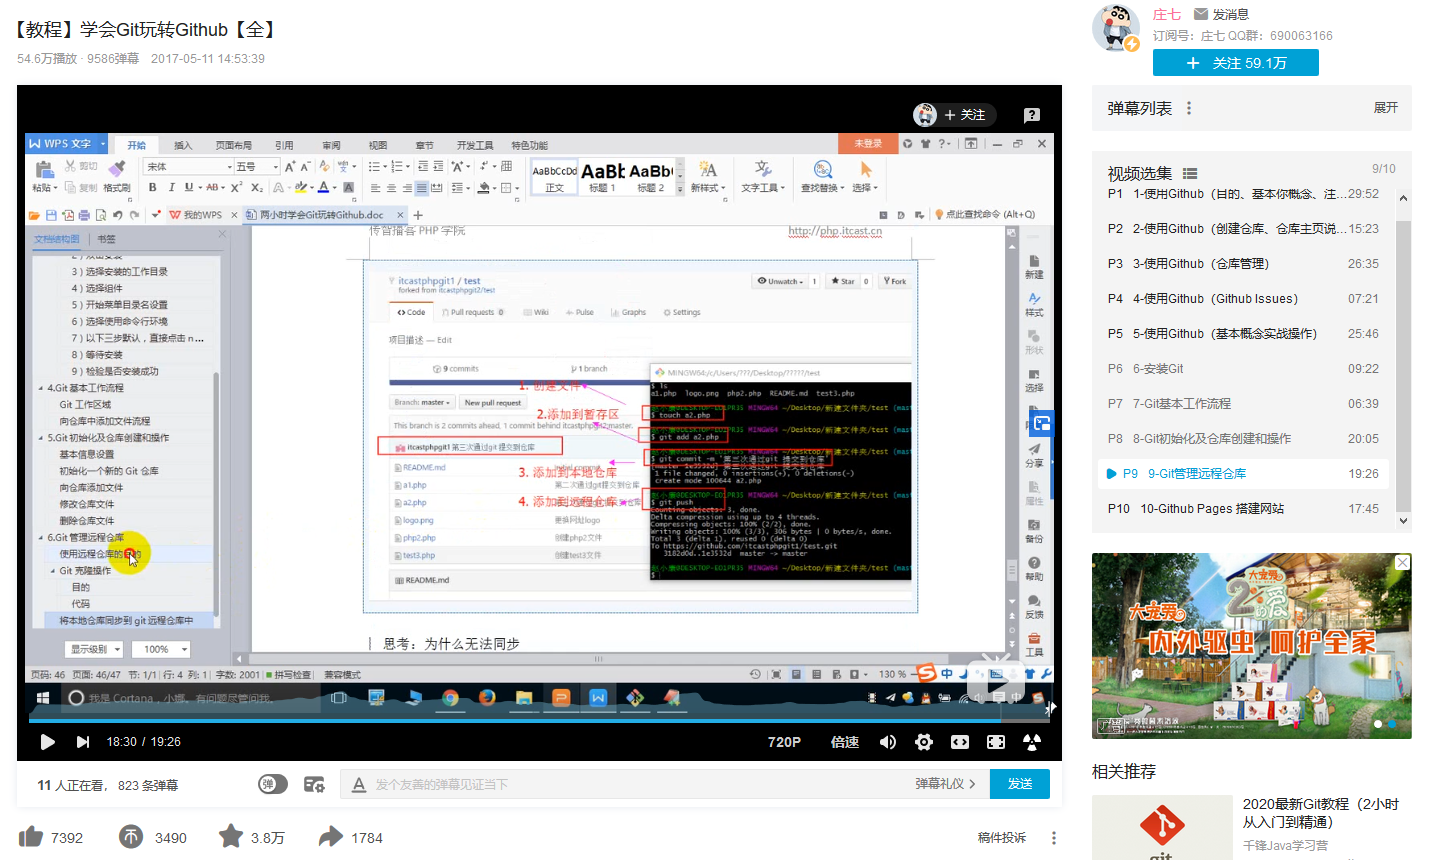Open 弹幕列表 three-dot menu

(x=1189, y=108)
